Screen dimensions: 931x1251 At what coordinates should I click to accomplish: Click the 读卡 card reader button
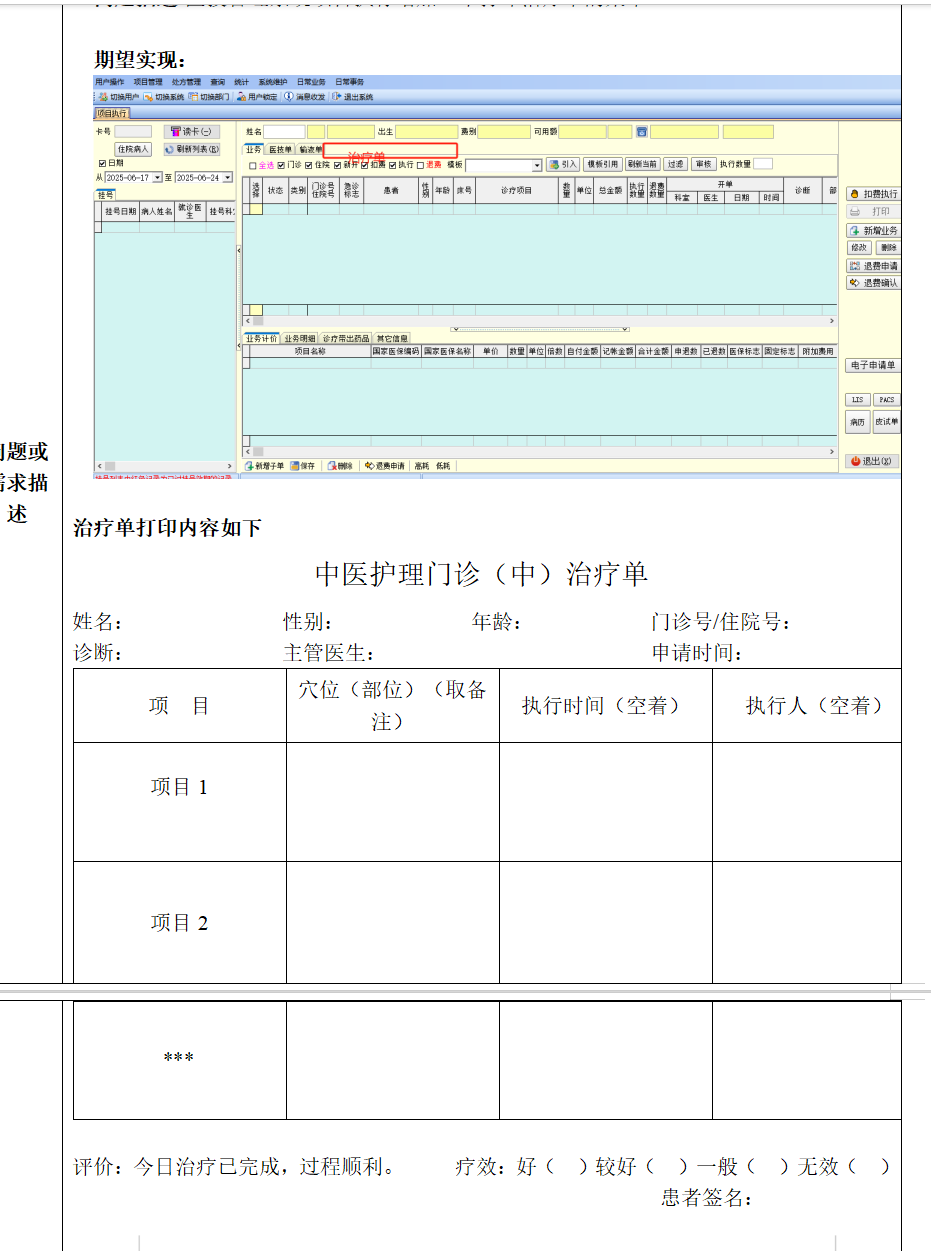pos(191,131)
